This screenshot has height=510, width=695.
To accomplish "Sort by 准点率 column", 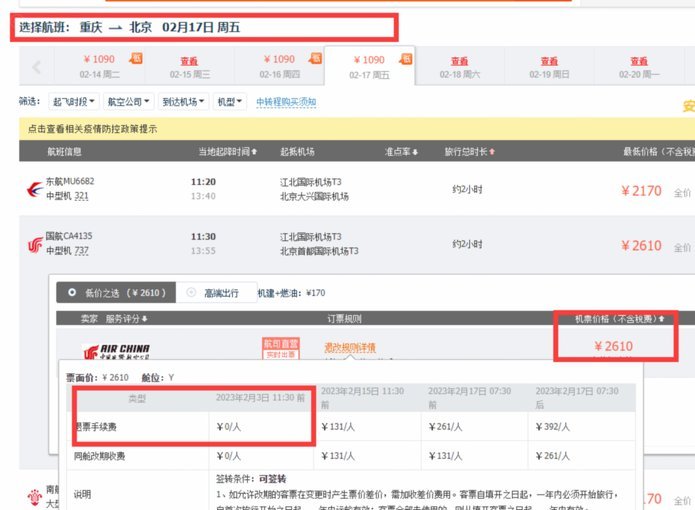I will click(401, 152).
